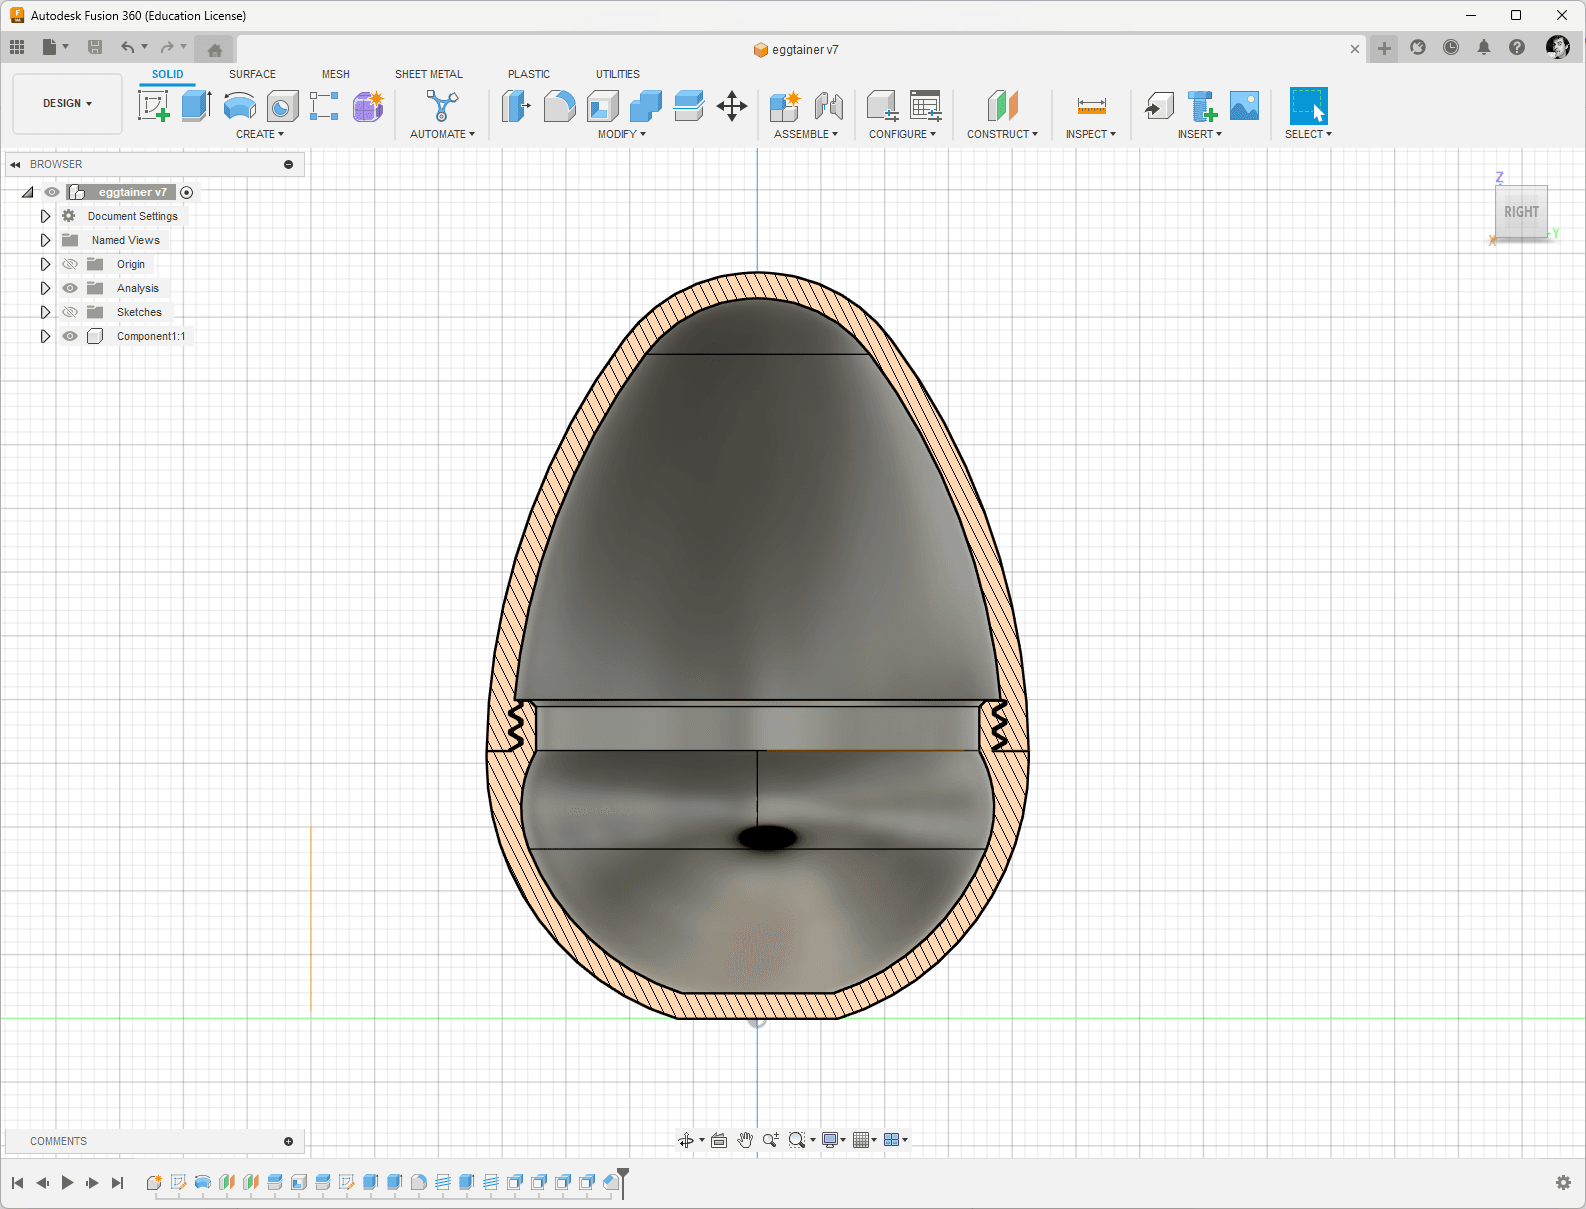Open the CONSTRUCT dropdown menu
Viewport: 1586px width, 1209px height.
1002,134
